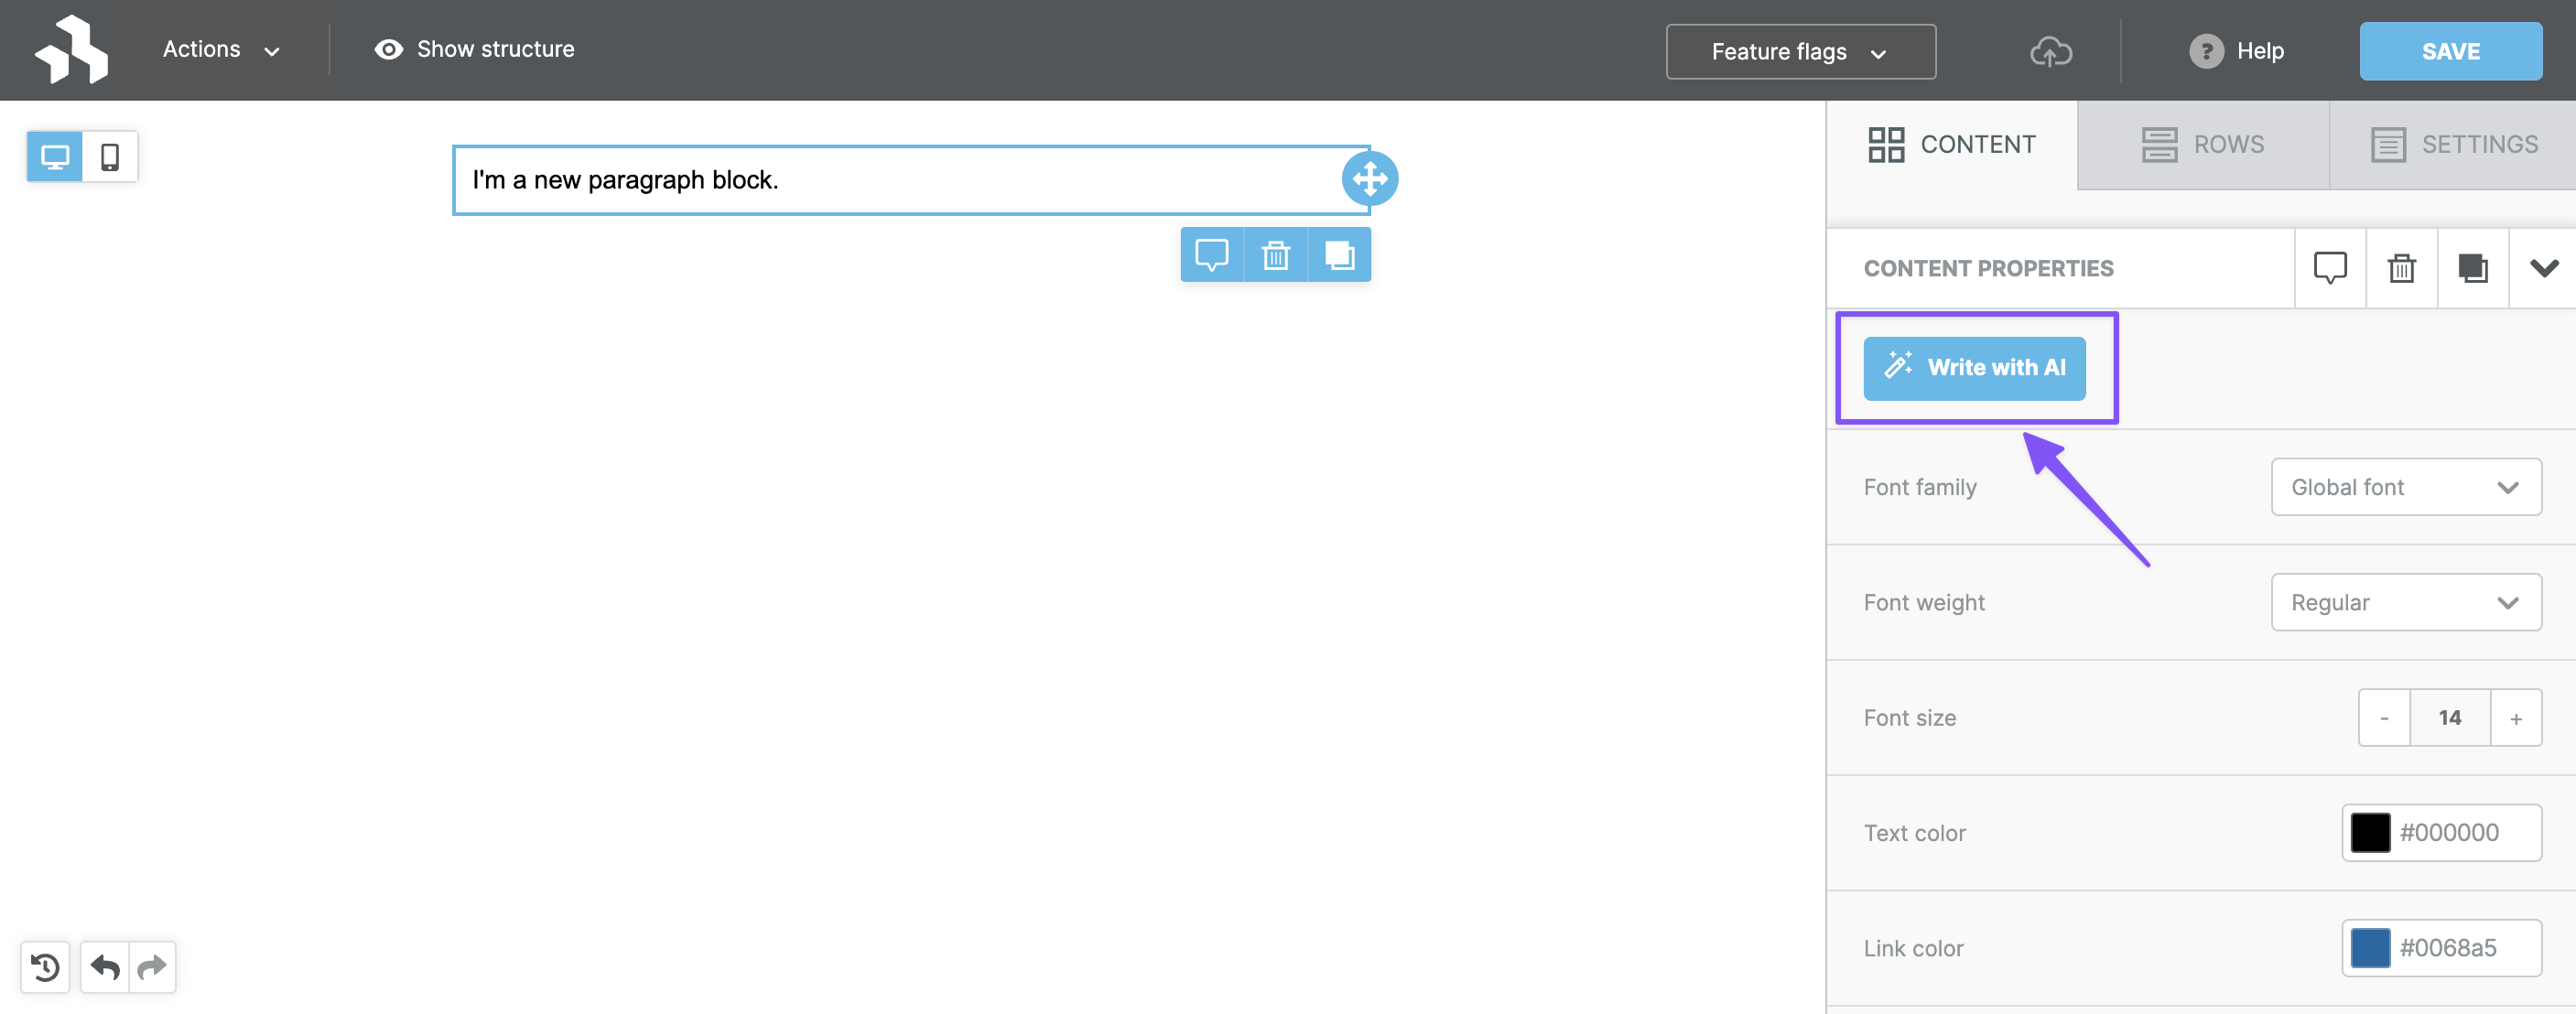Click the Write with AI button

pos(1974,368)
